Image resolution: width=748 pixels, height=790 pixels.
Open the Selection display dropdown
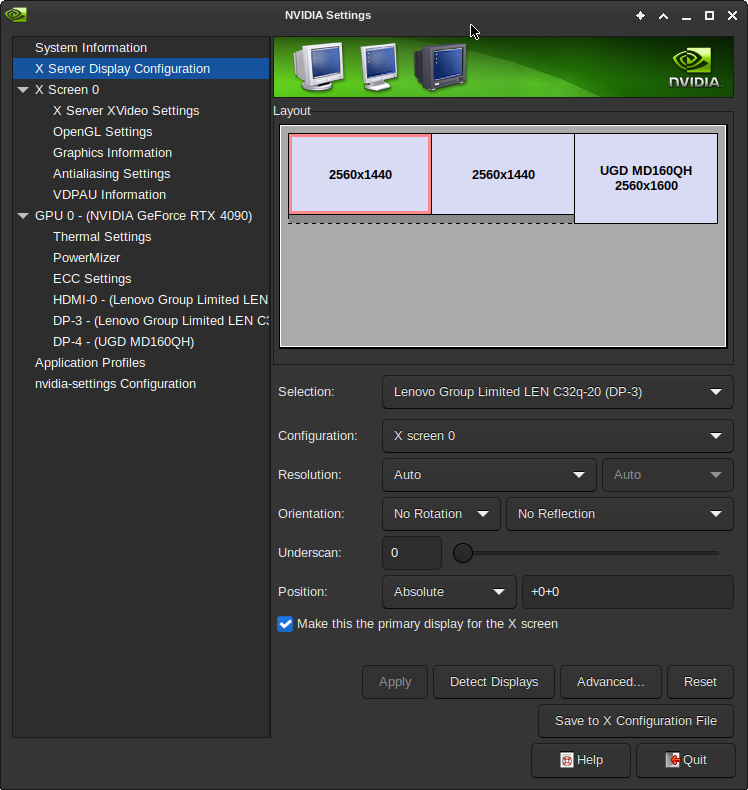tap(557, 392)
